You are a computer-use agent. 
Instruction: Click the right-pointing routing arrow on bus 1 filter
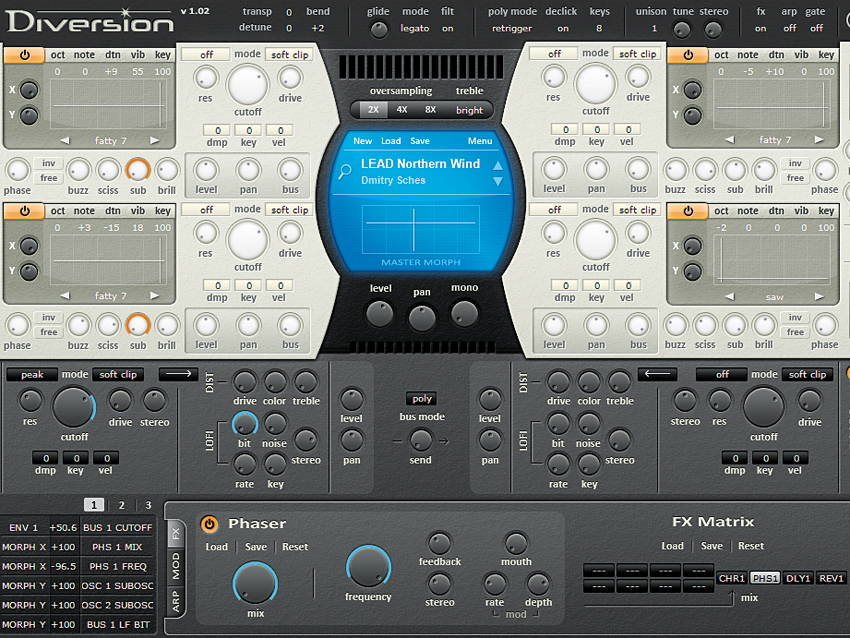(178, 374)
